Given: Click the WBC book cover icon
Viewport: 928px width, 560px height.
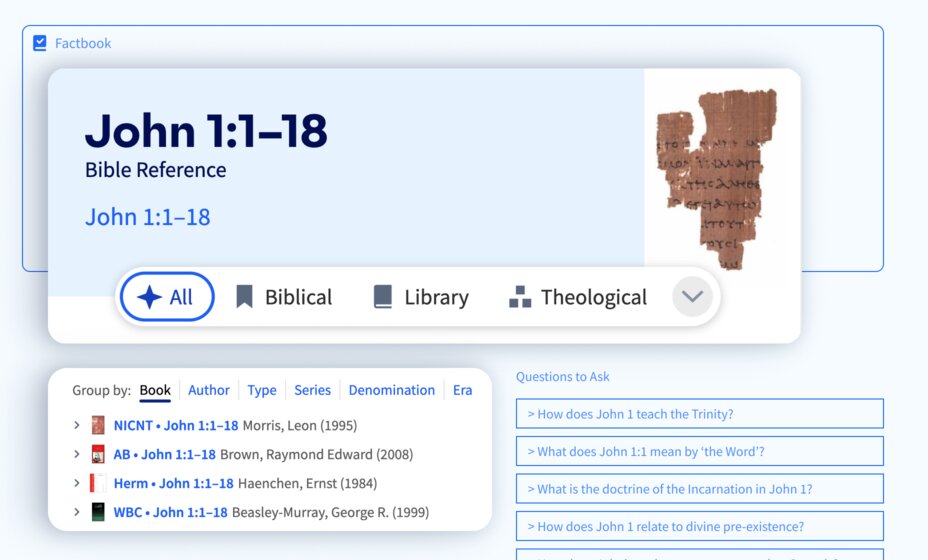Looking at the screenshot, I should 98,512.
